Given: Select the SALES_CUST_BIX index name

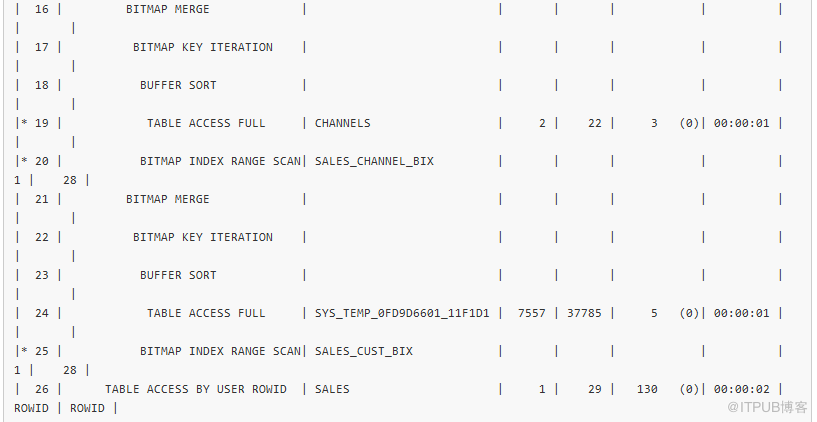Looking at the screenshot, I should (364, 351).
